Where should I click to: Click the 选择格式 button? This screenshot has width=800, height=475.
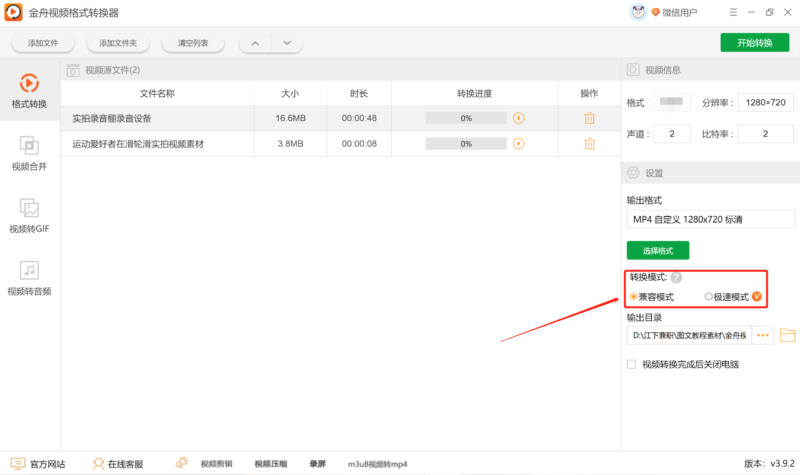[657, 250]
